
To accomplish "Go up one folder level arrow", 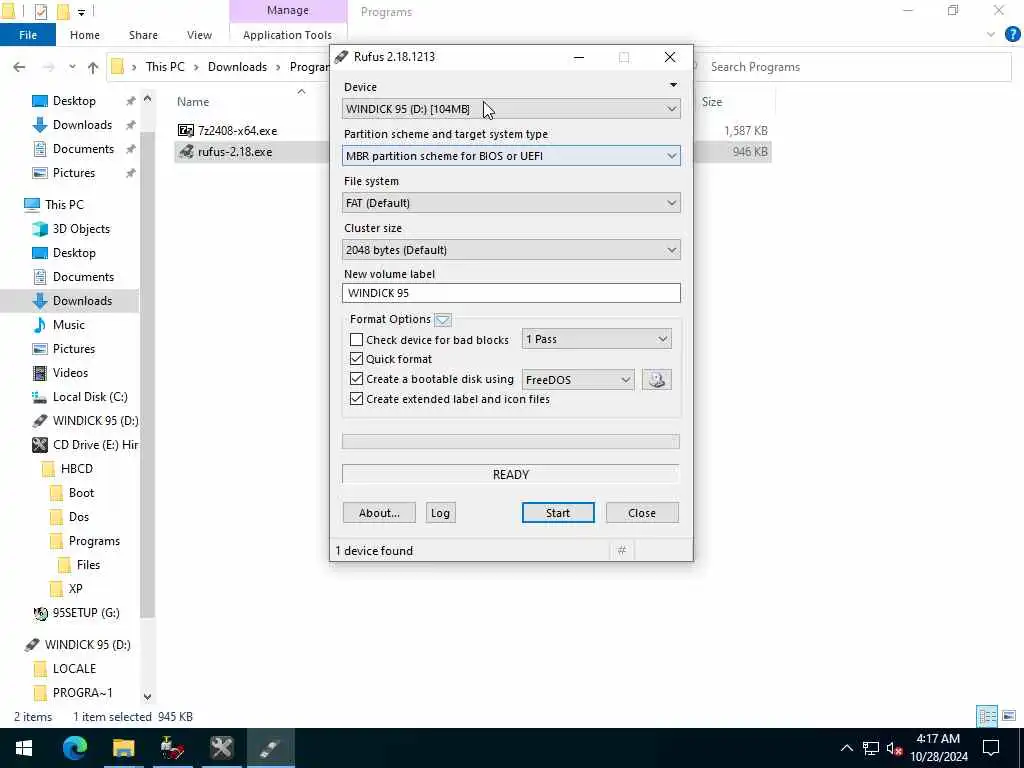I will (93, 67).
